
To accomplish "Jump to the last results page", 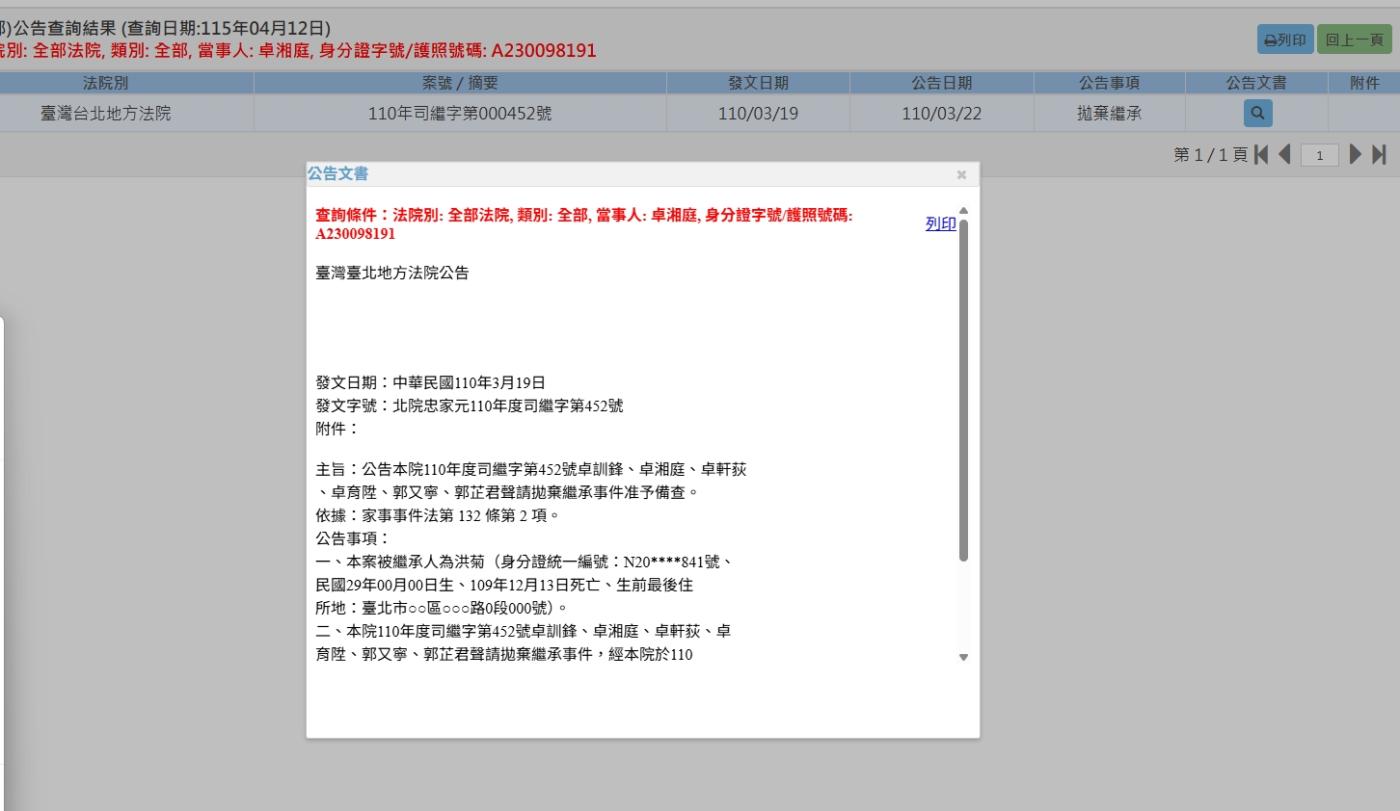I will pyautogui.click(x=1380, y=155).
